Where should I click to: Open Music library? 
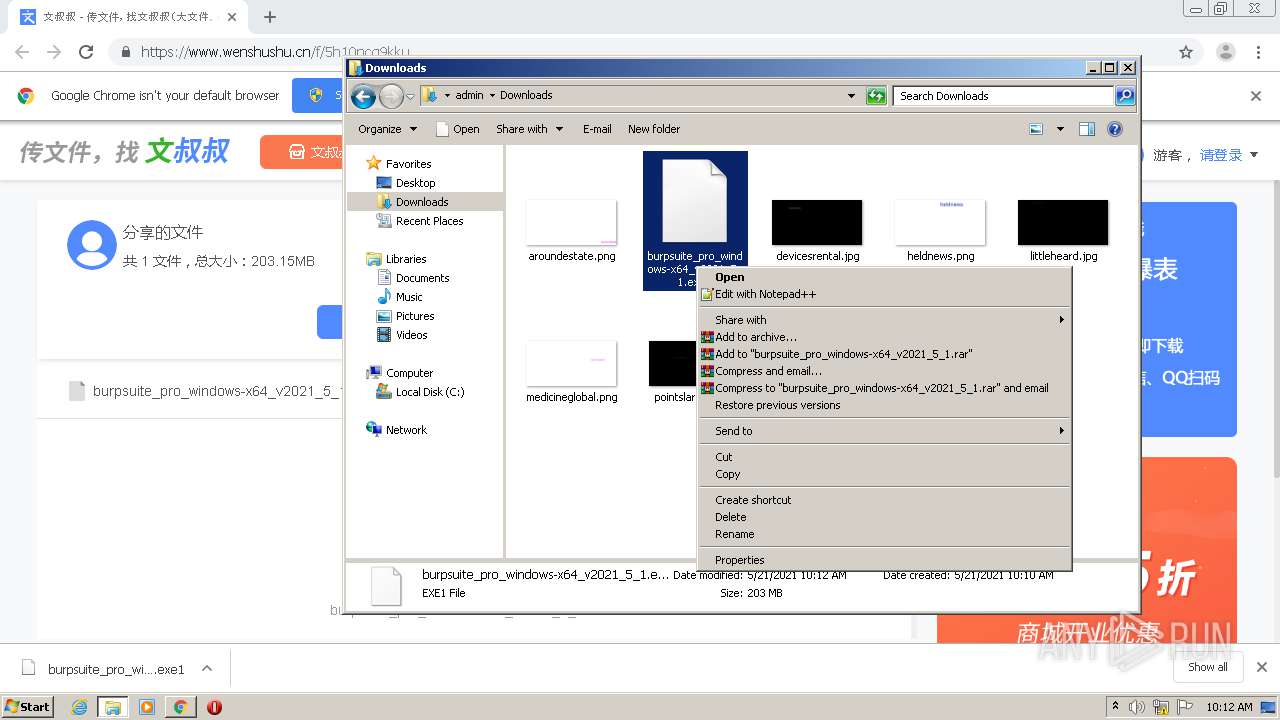[x=409, y=297]
